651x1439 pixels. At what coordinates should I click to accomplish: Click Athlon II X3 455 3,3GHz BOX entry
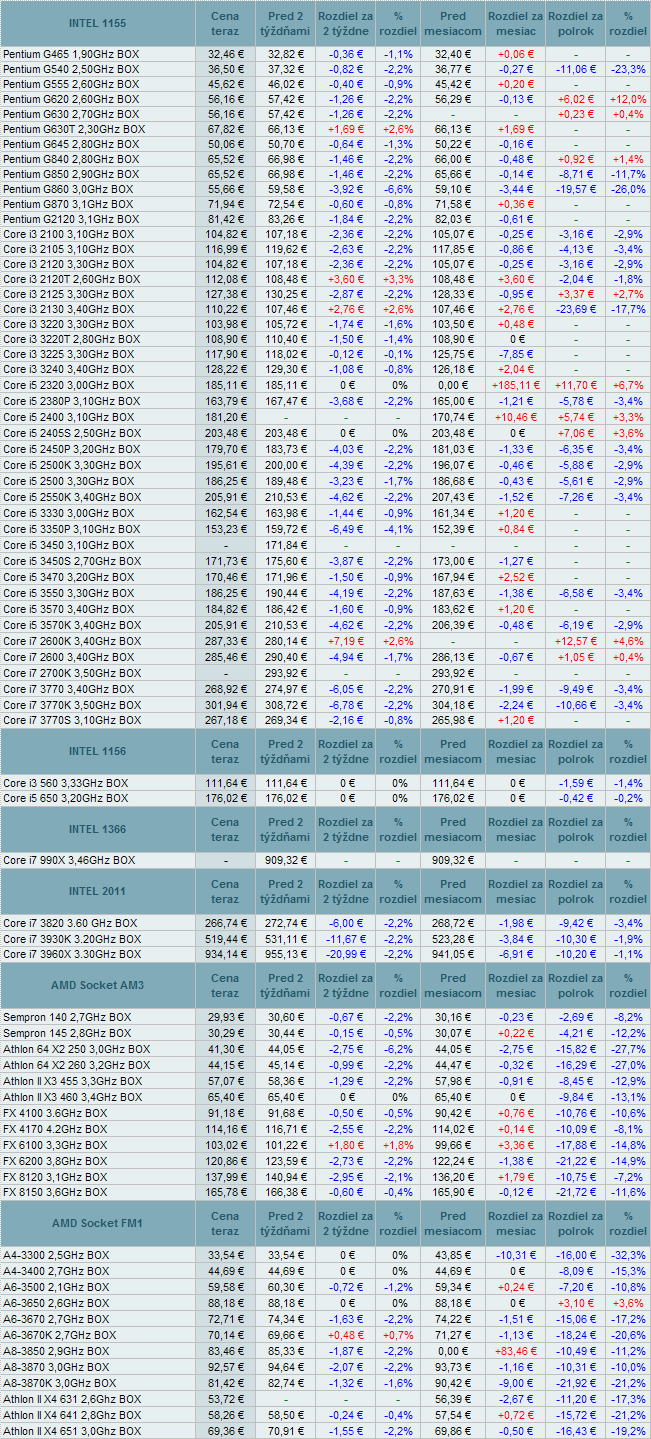point(73,1081)
